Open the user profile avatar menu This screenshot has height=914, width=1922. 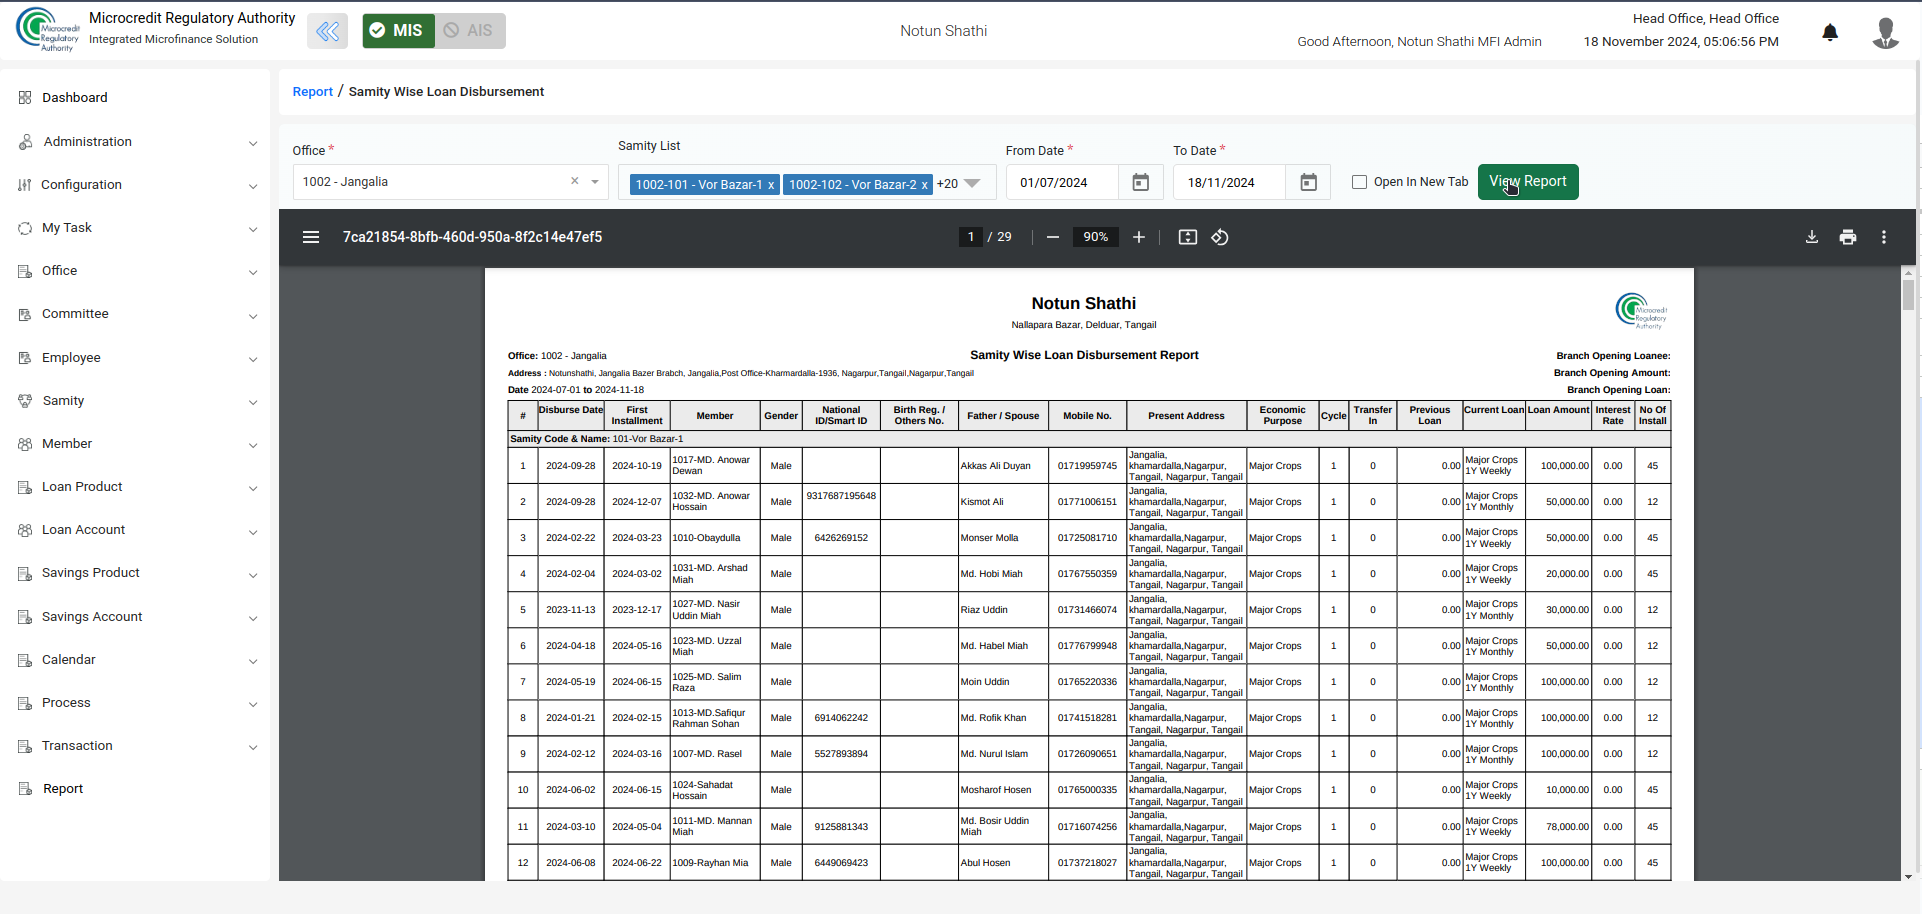pyautogui.click(x=1885, y=32)
